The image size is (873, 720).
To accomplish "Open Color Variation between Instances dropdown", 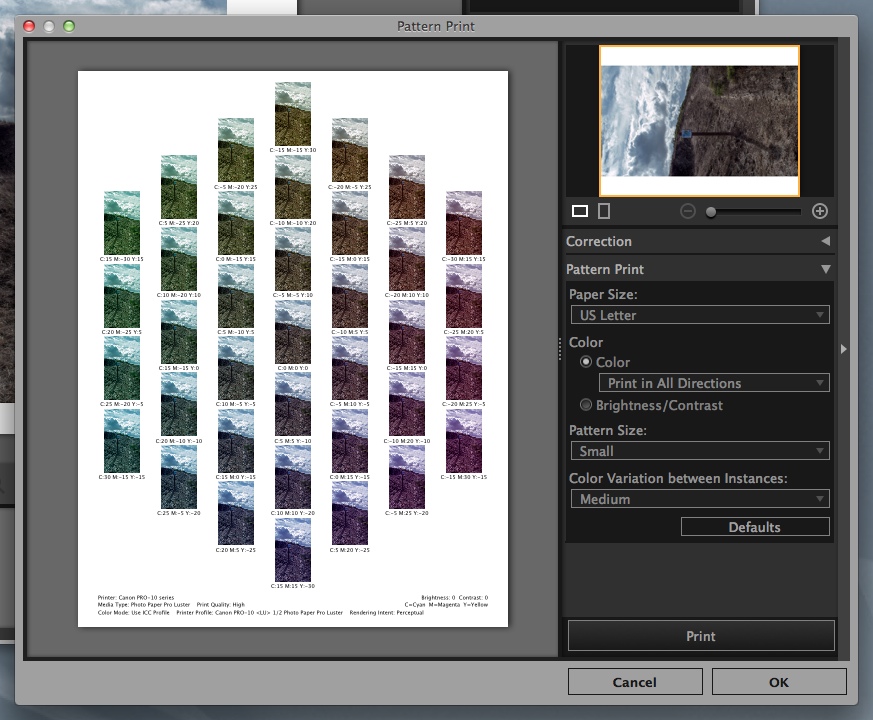I will [x=699, y=499].
